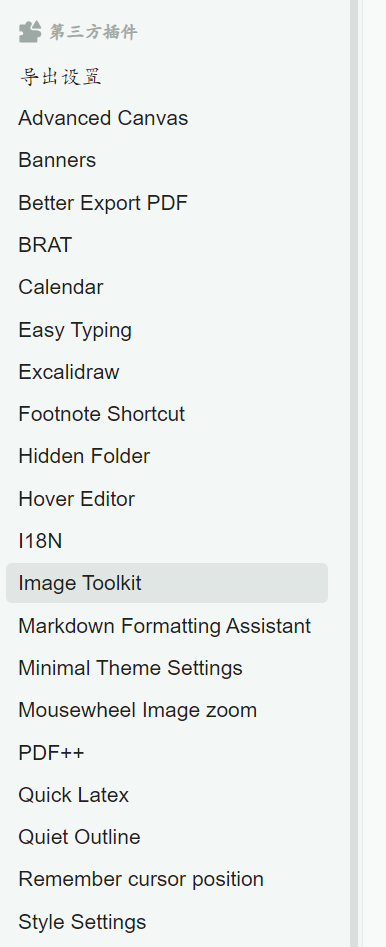Select Mousewheel Image zoom plugin
The image size is (386, 947).
pyautogui.click(x=167, y=710)
